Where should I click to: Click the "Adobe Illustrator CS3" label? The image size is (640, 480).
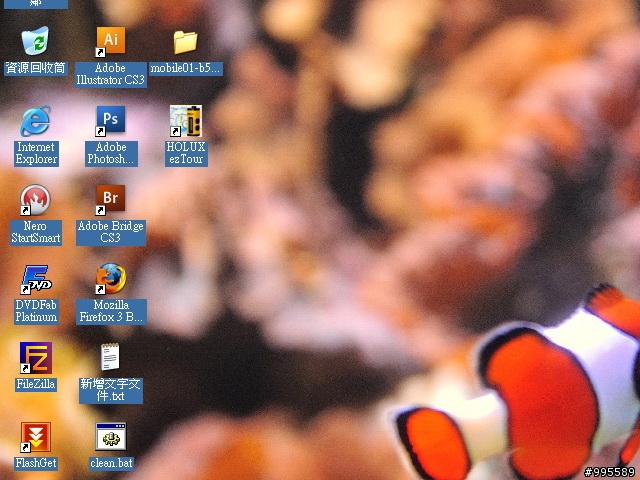point(111,74)
